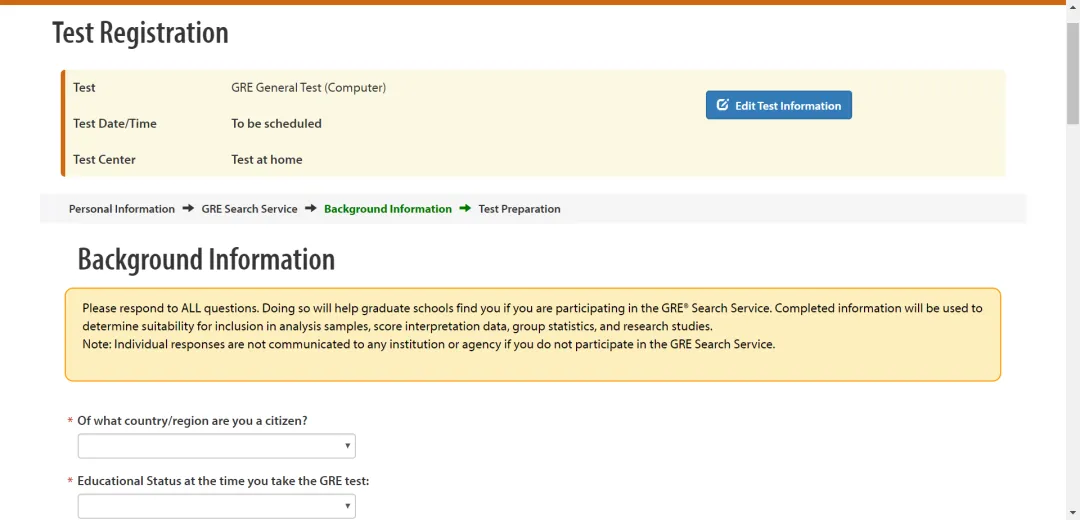The image size is (1080, 520).
Task: Click the pencil icon on Edit Test Information
Action: coord(723,105)
